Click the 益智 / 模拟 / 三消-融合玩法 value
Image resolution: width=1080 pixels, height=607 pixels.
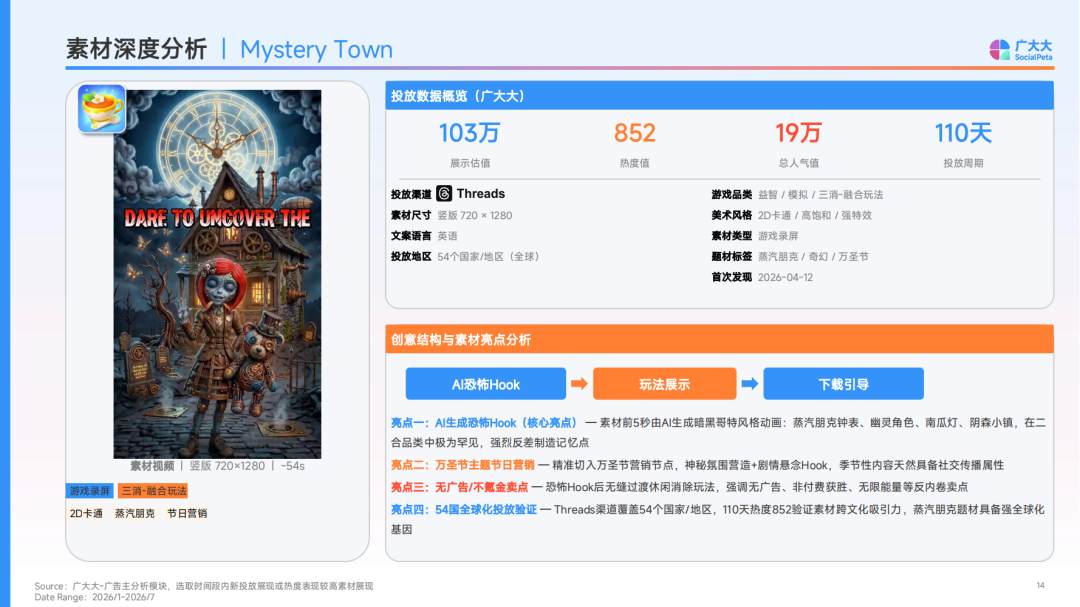pos(820,194)
